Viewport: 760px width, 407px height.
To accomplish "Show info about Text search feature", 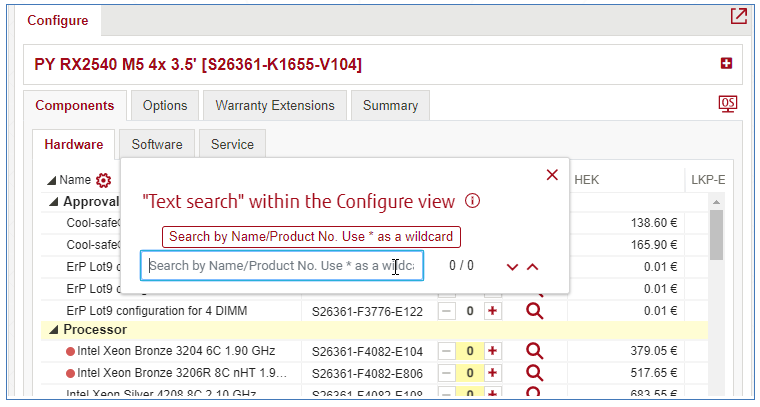I will (472, 201).
